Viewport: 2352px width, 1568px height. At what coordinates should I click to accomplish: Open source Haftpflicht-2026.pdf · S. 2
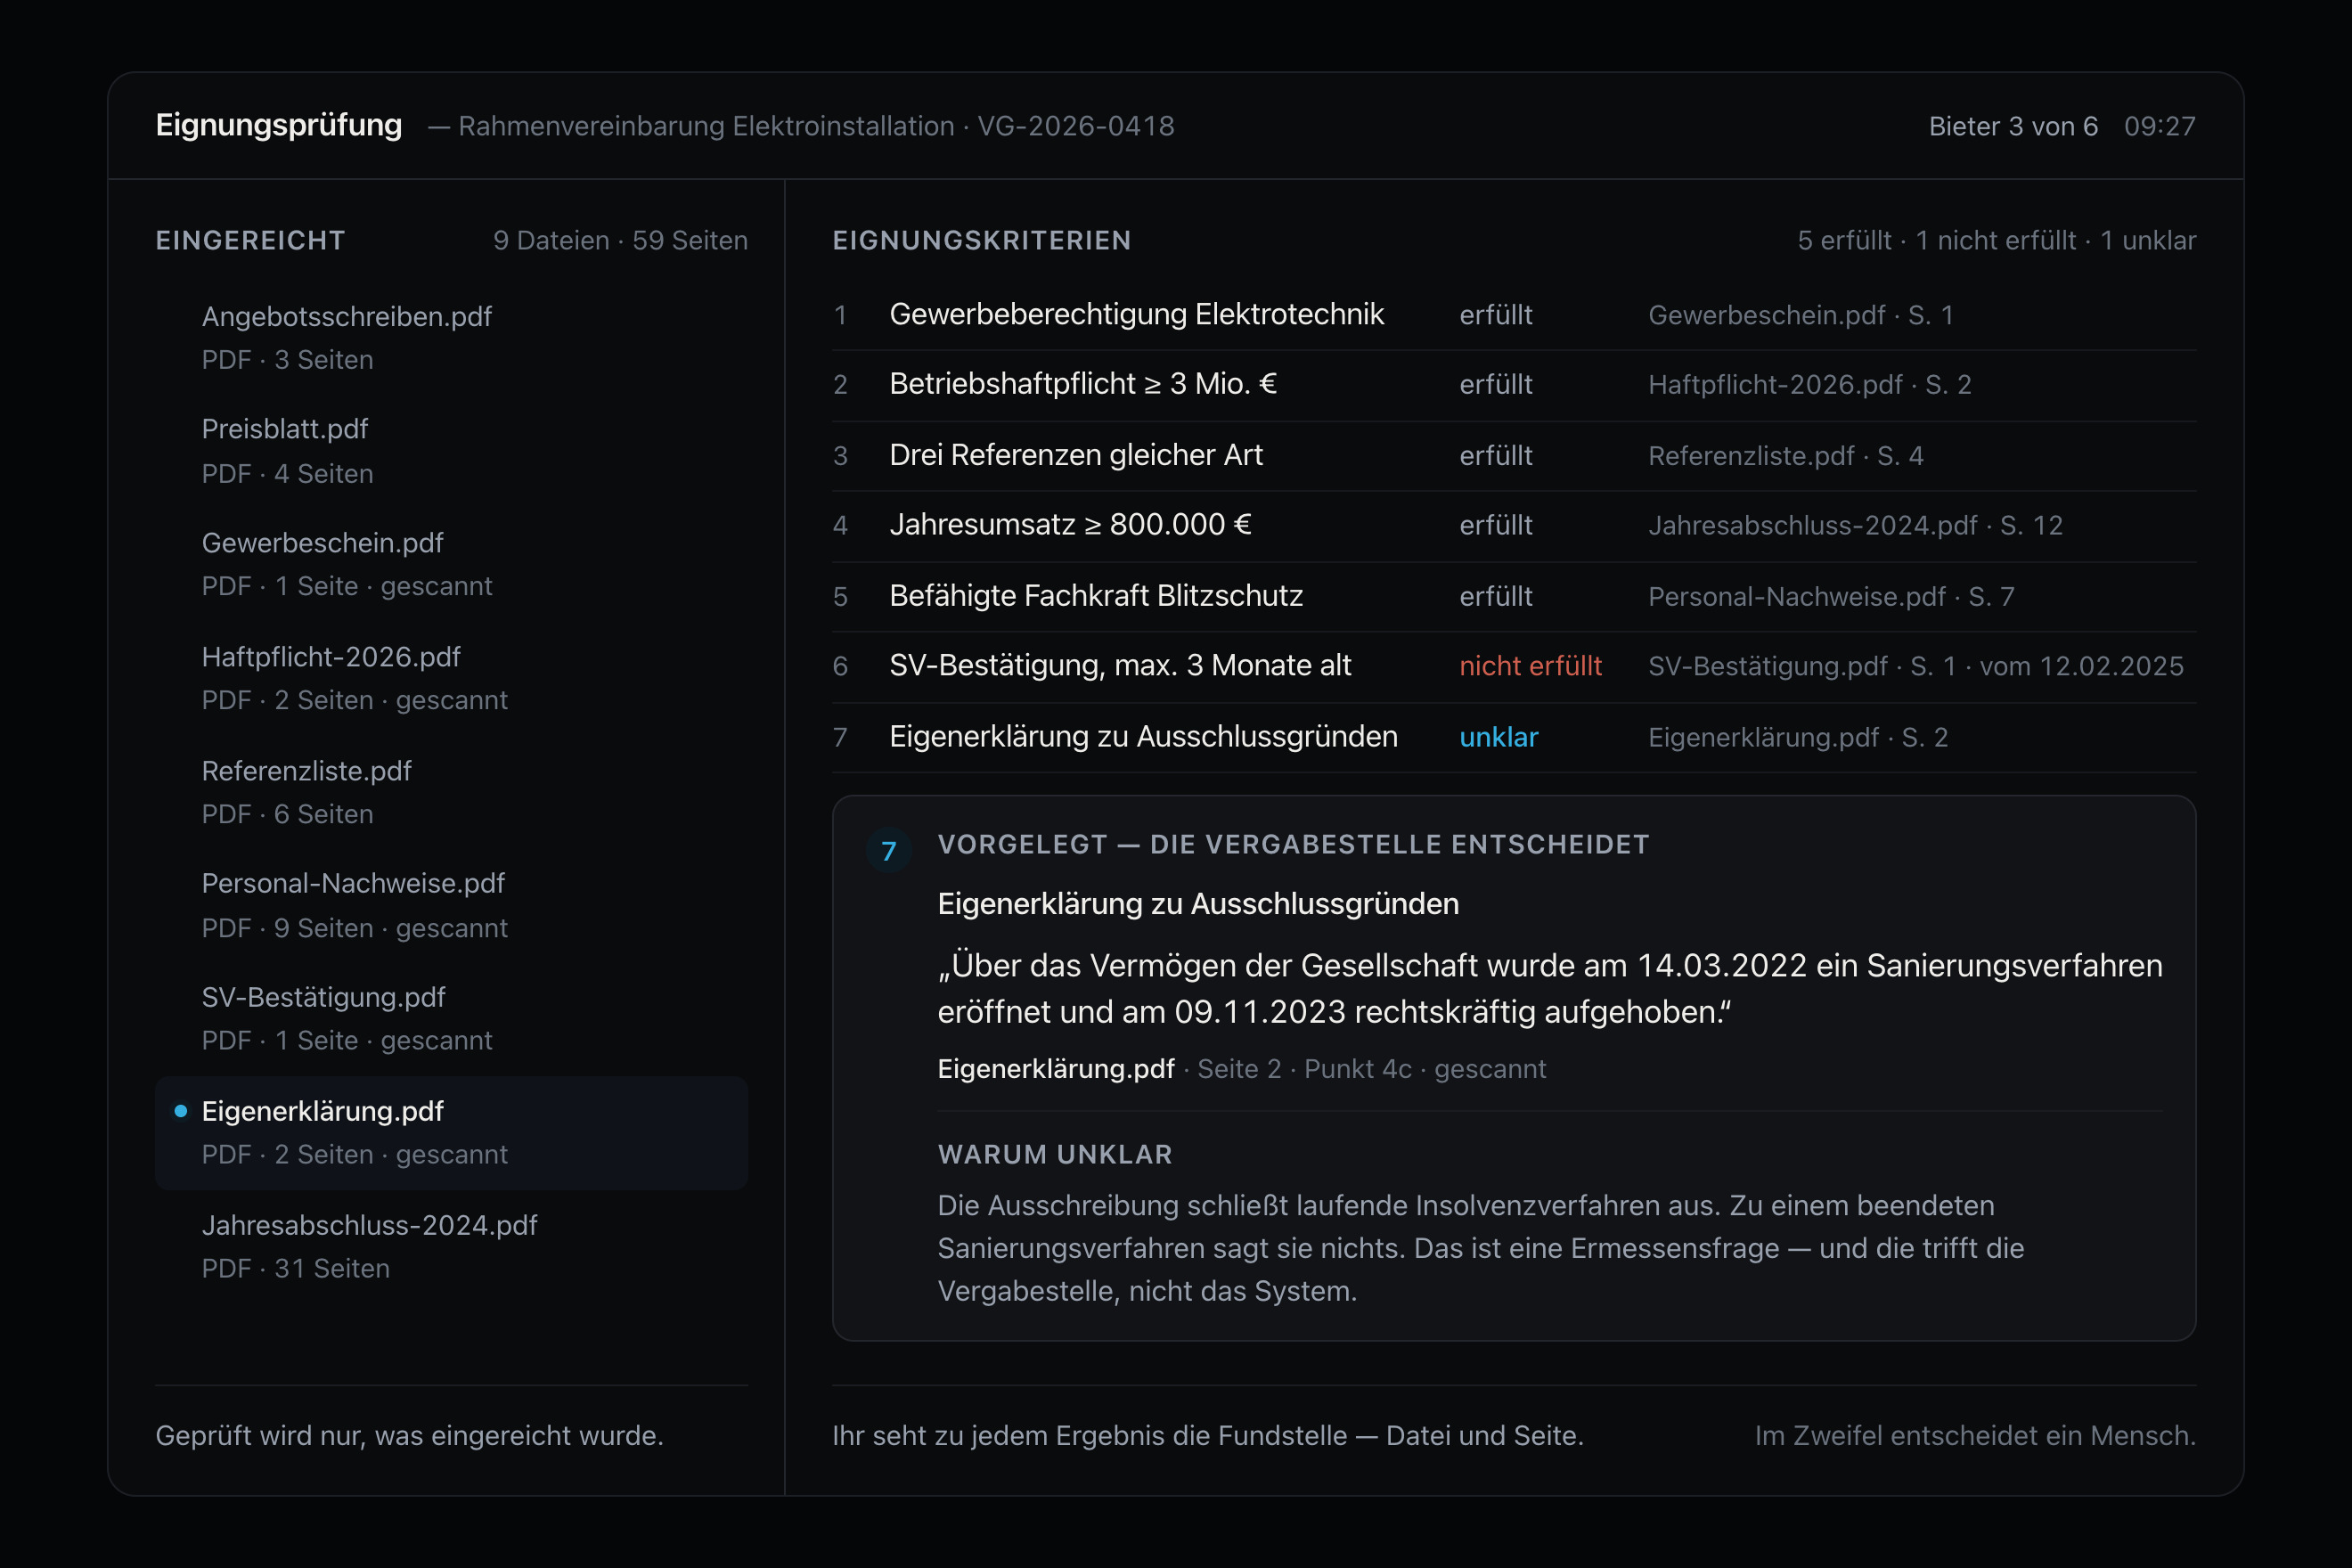1809,385
